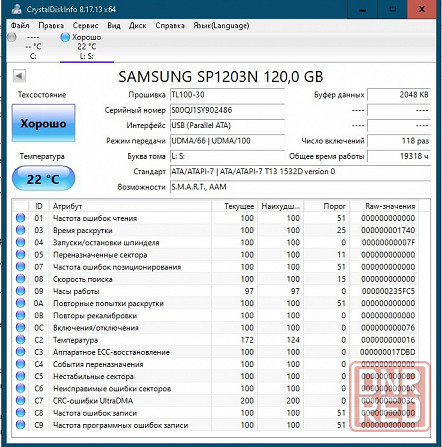Click raw value 000000235FC5 for Часы работы
This screenshot has width=442, height=447.
388,291
